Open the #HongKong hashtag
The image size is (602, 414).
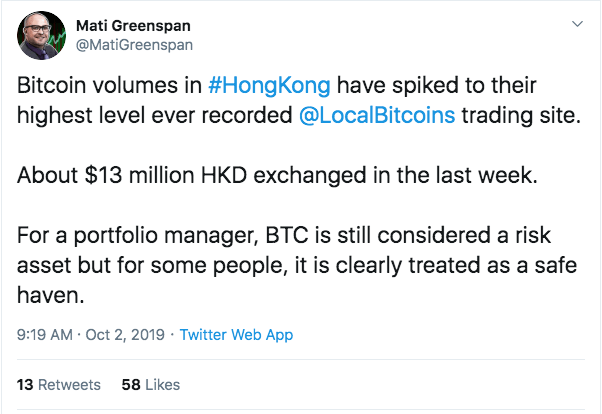coord(269,85)
